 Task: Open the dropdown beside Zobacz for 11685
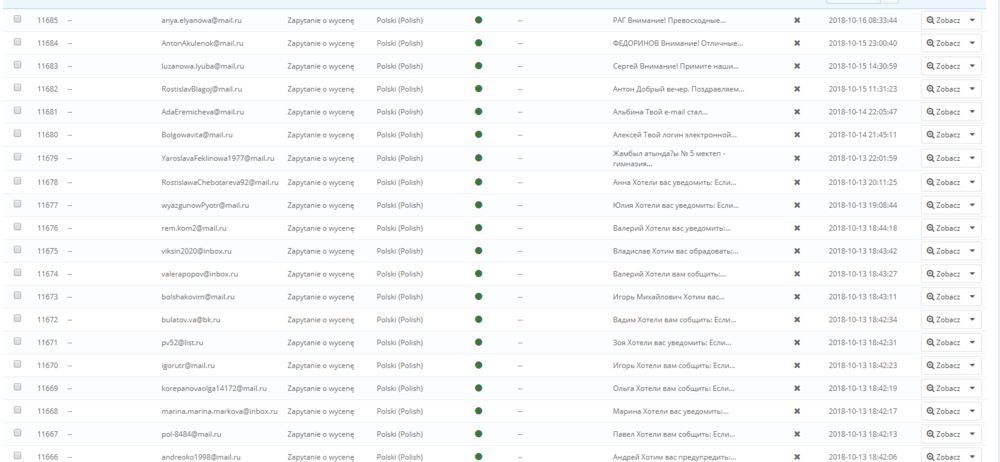(973, 20)
